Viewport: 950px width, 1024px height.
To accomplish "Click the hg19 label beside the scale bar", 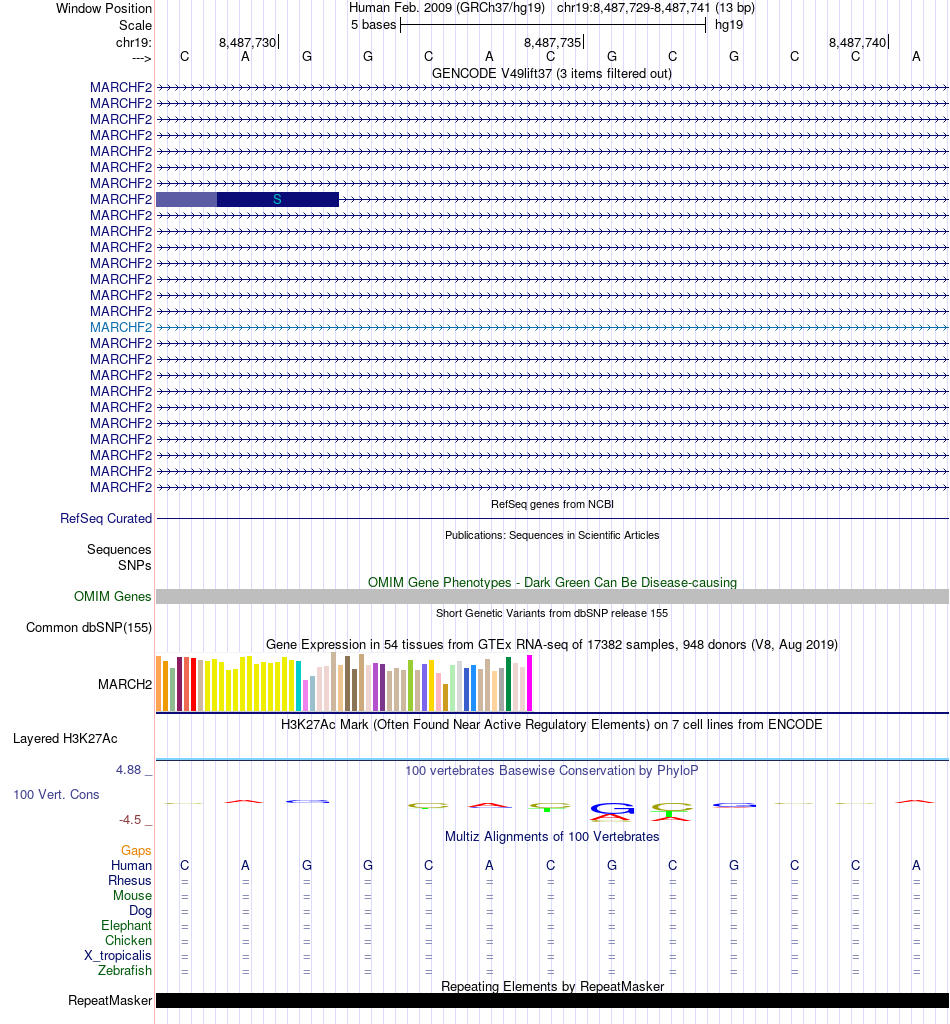I will tap(729, 25).
